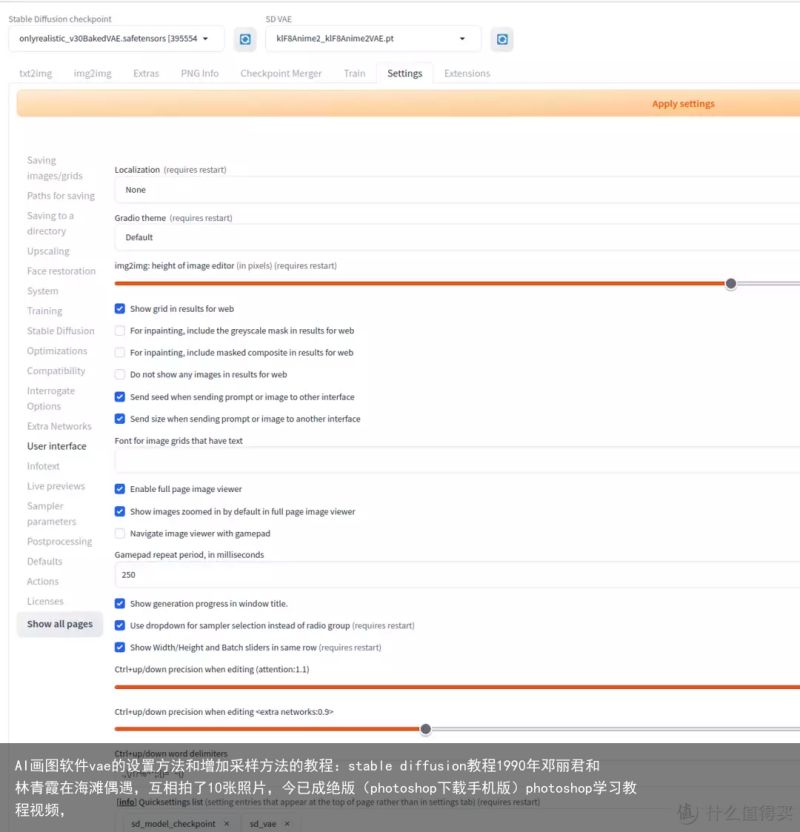Image resolution: width=800 pixels, height=832 pixels.
Task: Open Saving to a directory settings
Action: (x=50, y=223)
